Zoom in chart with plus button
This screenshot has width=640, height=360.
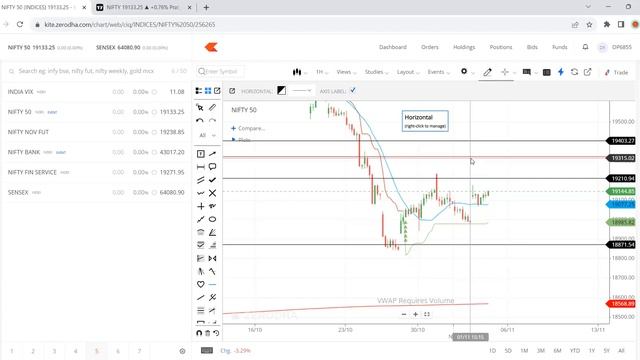pos(415,314)
